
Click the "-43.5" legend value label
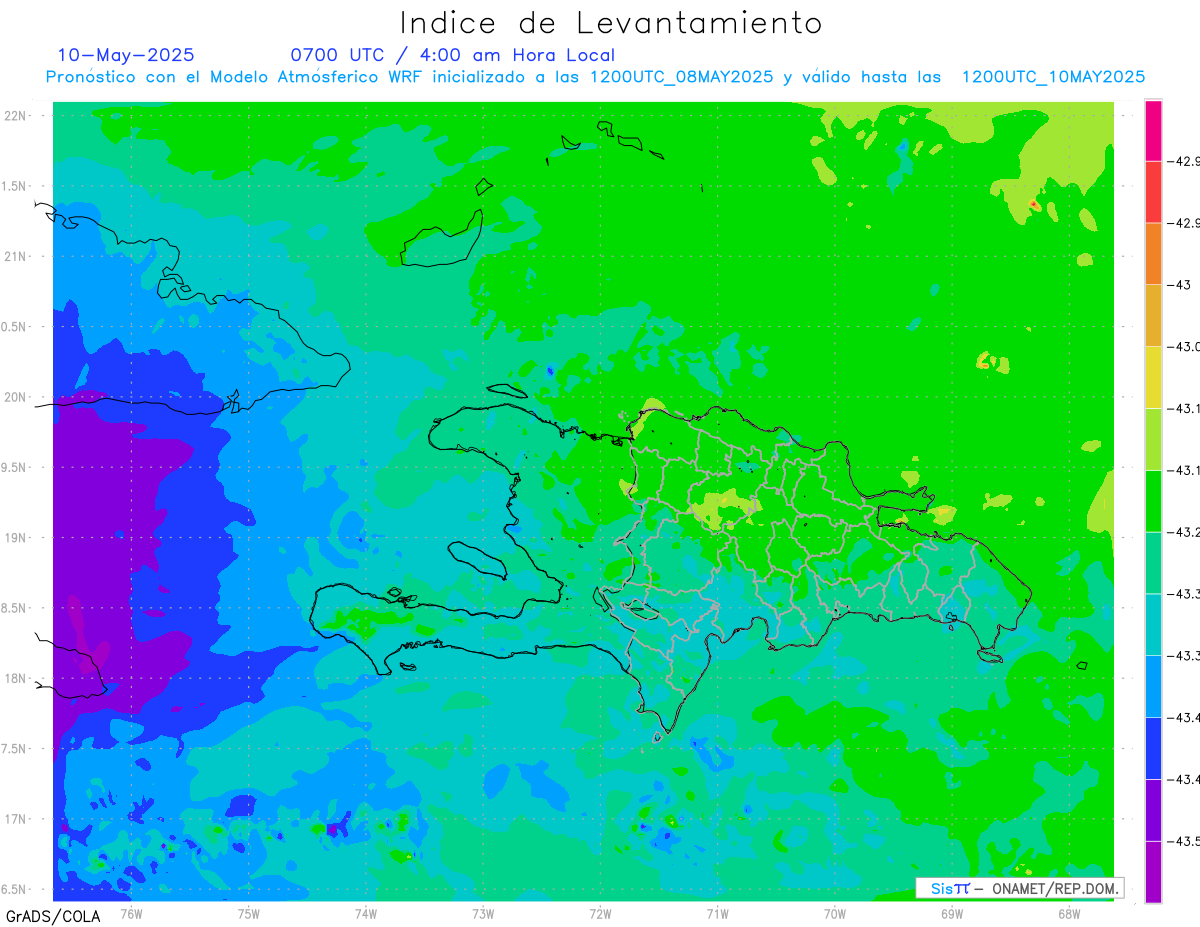(x=1185, y=841)
